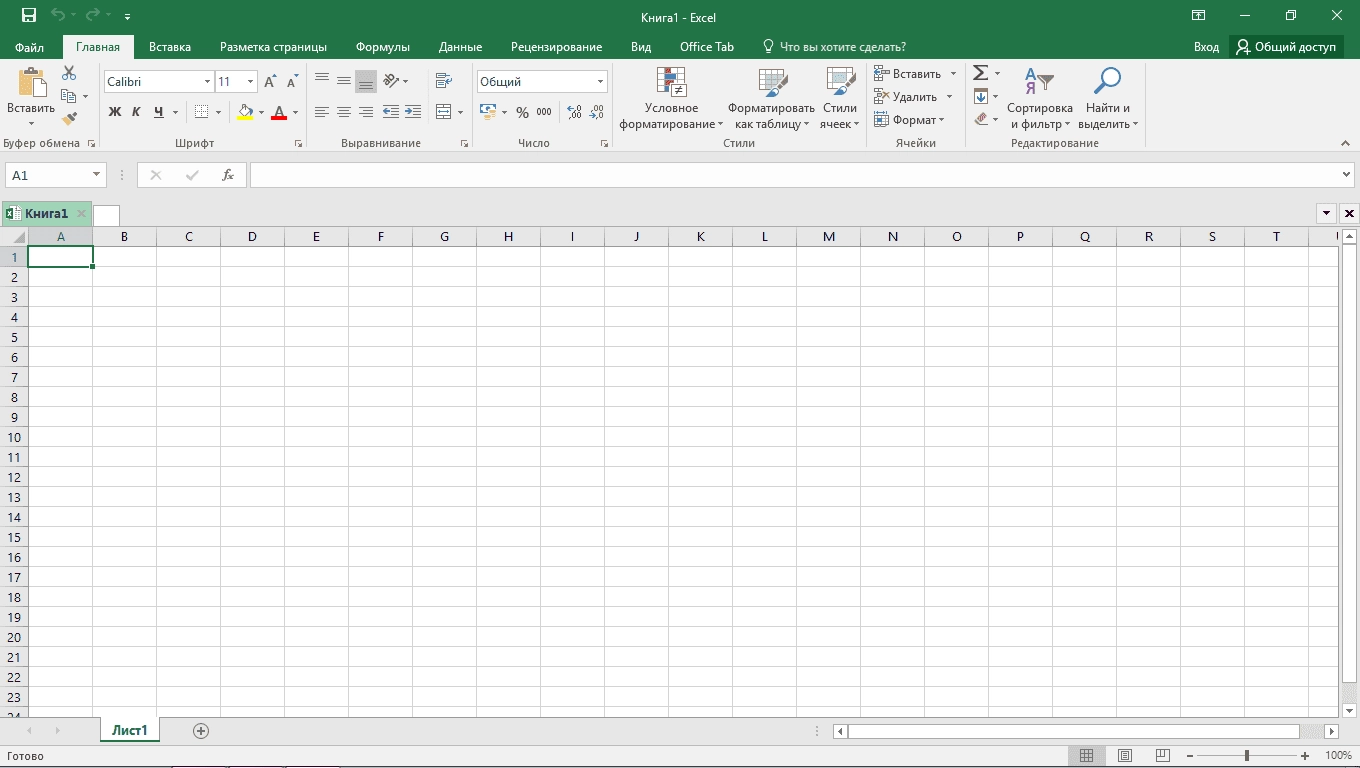Toggle align text right
1360x768 pixels.
(x=366, y=112)
